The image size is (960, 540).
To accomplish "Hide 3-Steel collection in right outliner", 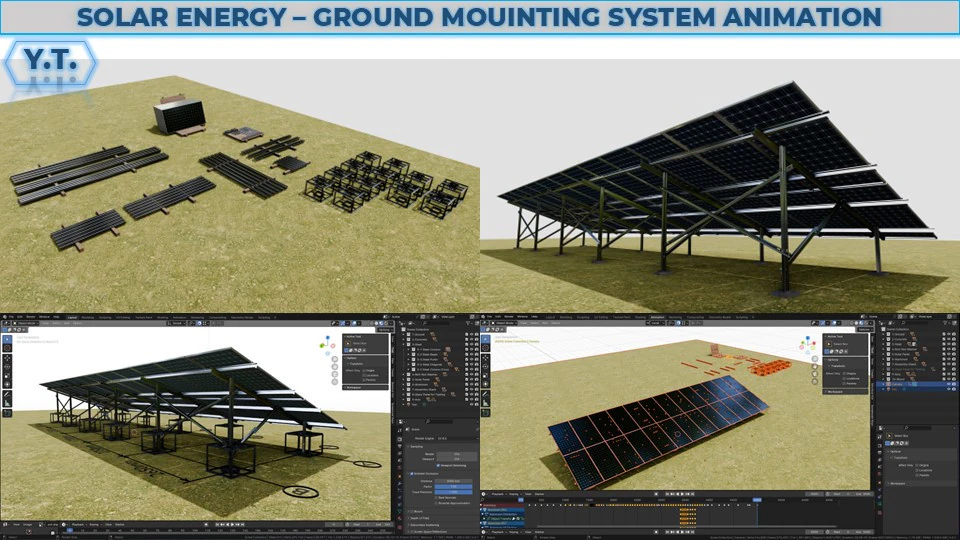I will coord(948,344).
